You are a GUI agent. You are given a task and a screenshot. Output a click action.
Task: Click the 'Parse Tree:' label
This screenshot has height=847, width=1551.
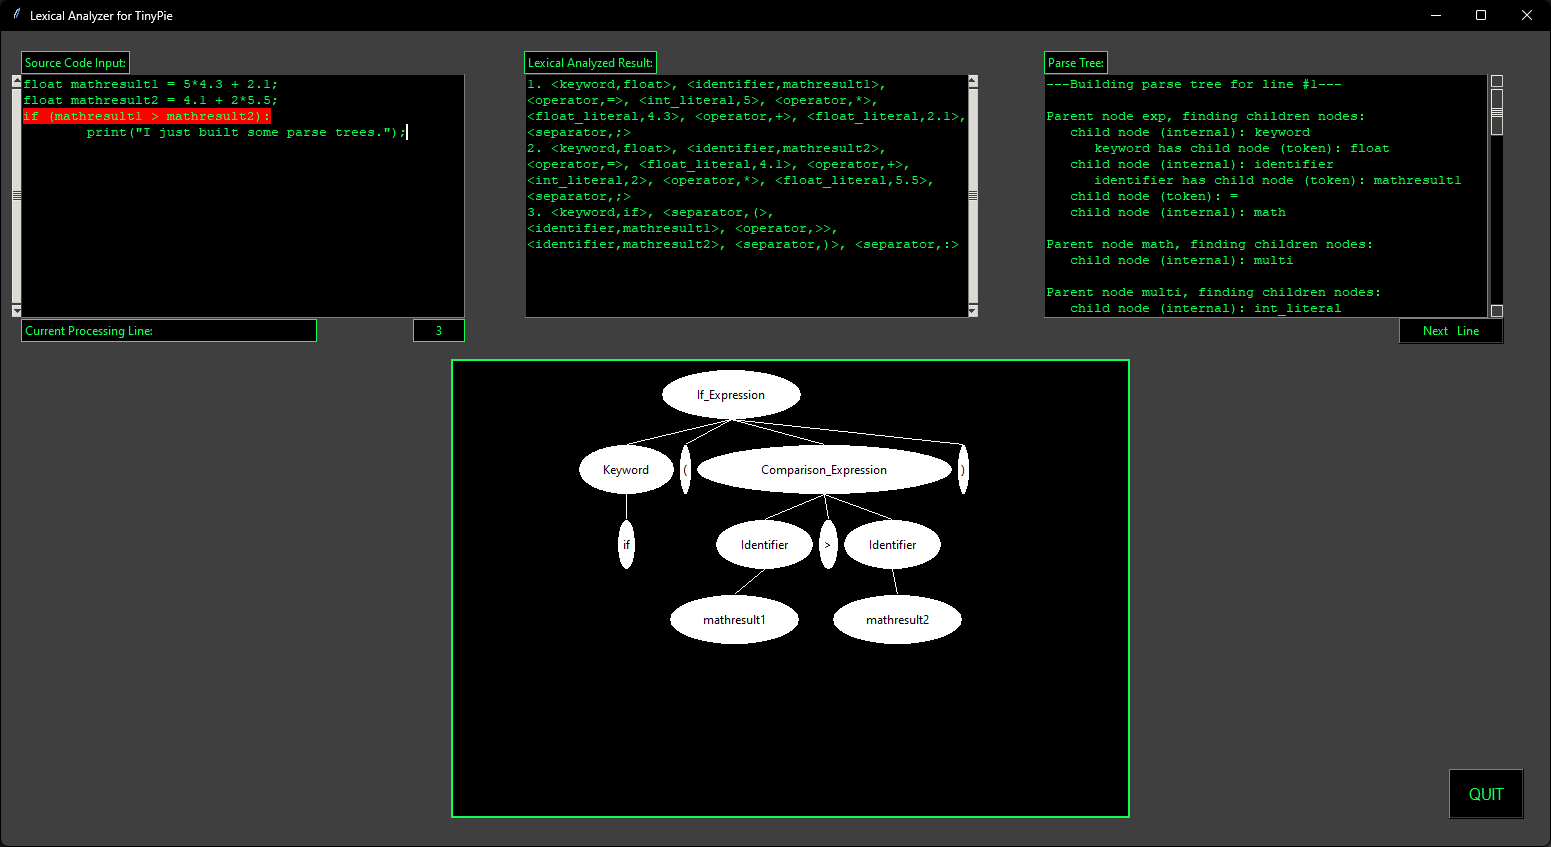(x=1076, y=63)
